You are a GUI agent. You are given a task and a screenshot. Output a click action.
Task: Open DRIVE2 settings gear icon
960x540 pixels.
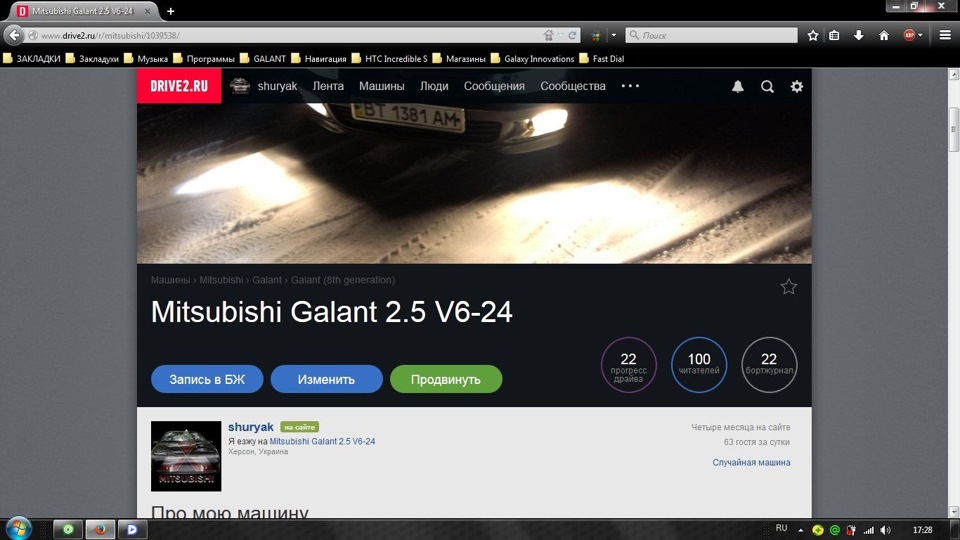point(797,86)
